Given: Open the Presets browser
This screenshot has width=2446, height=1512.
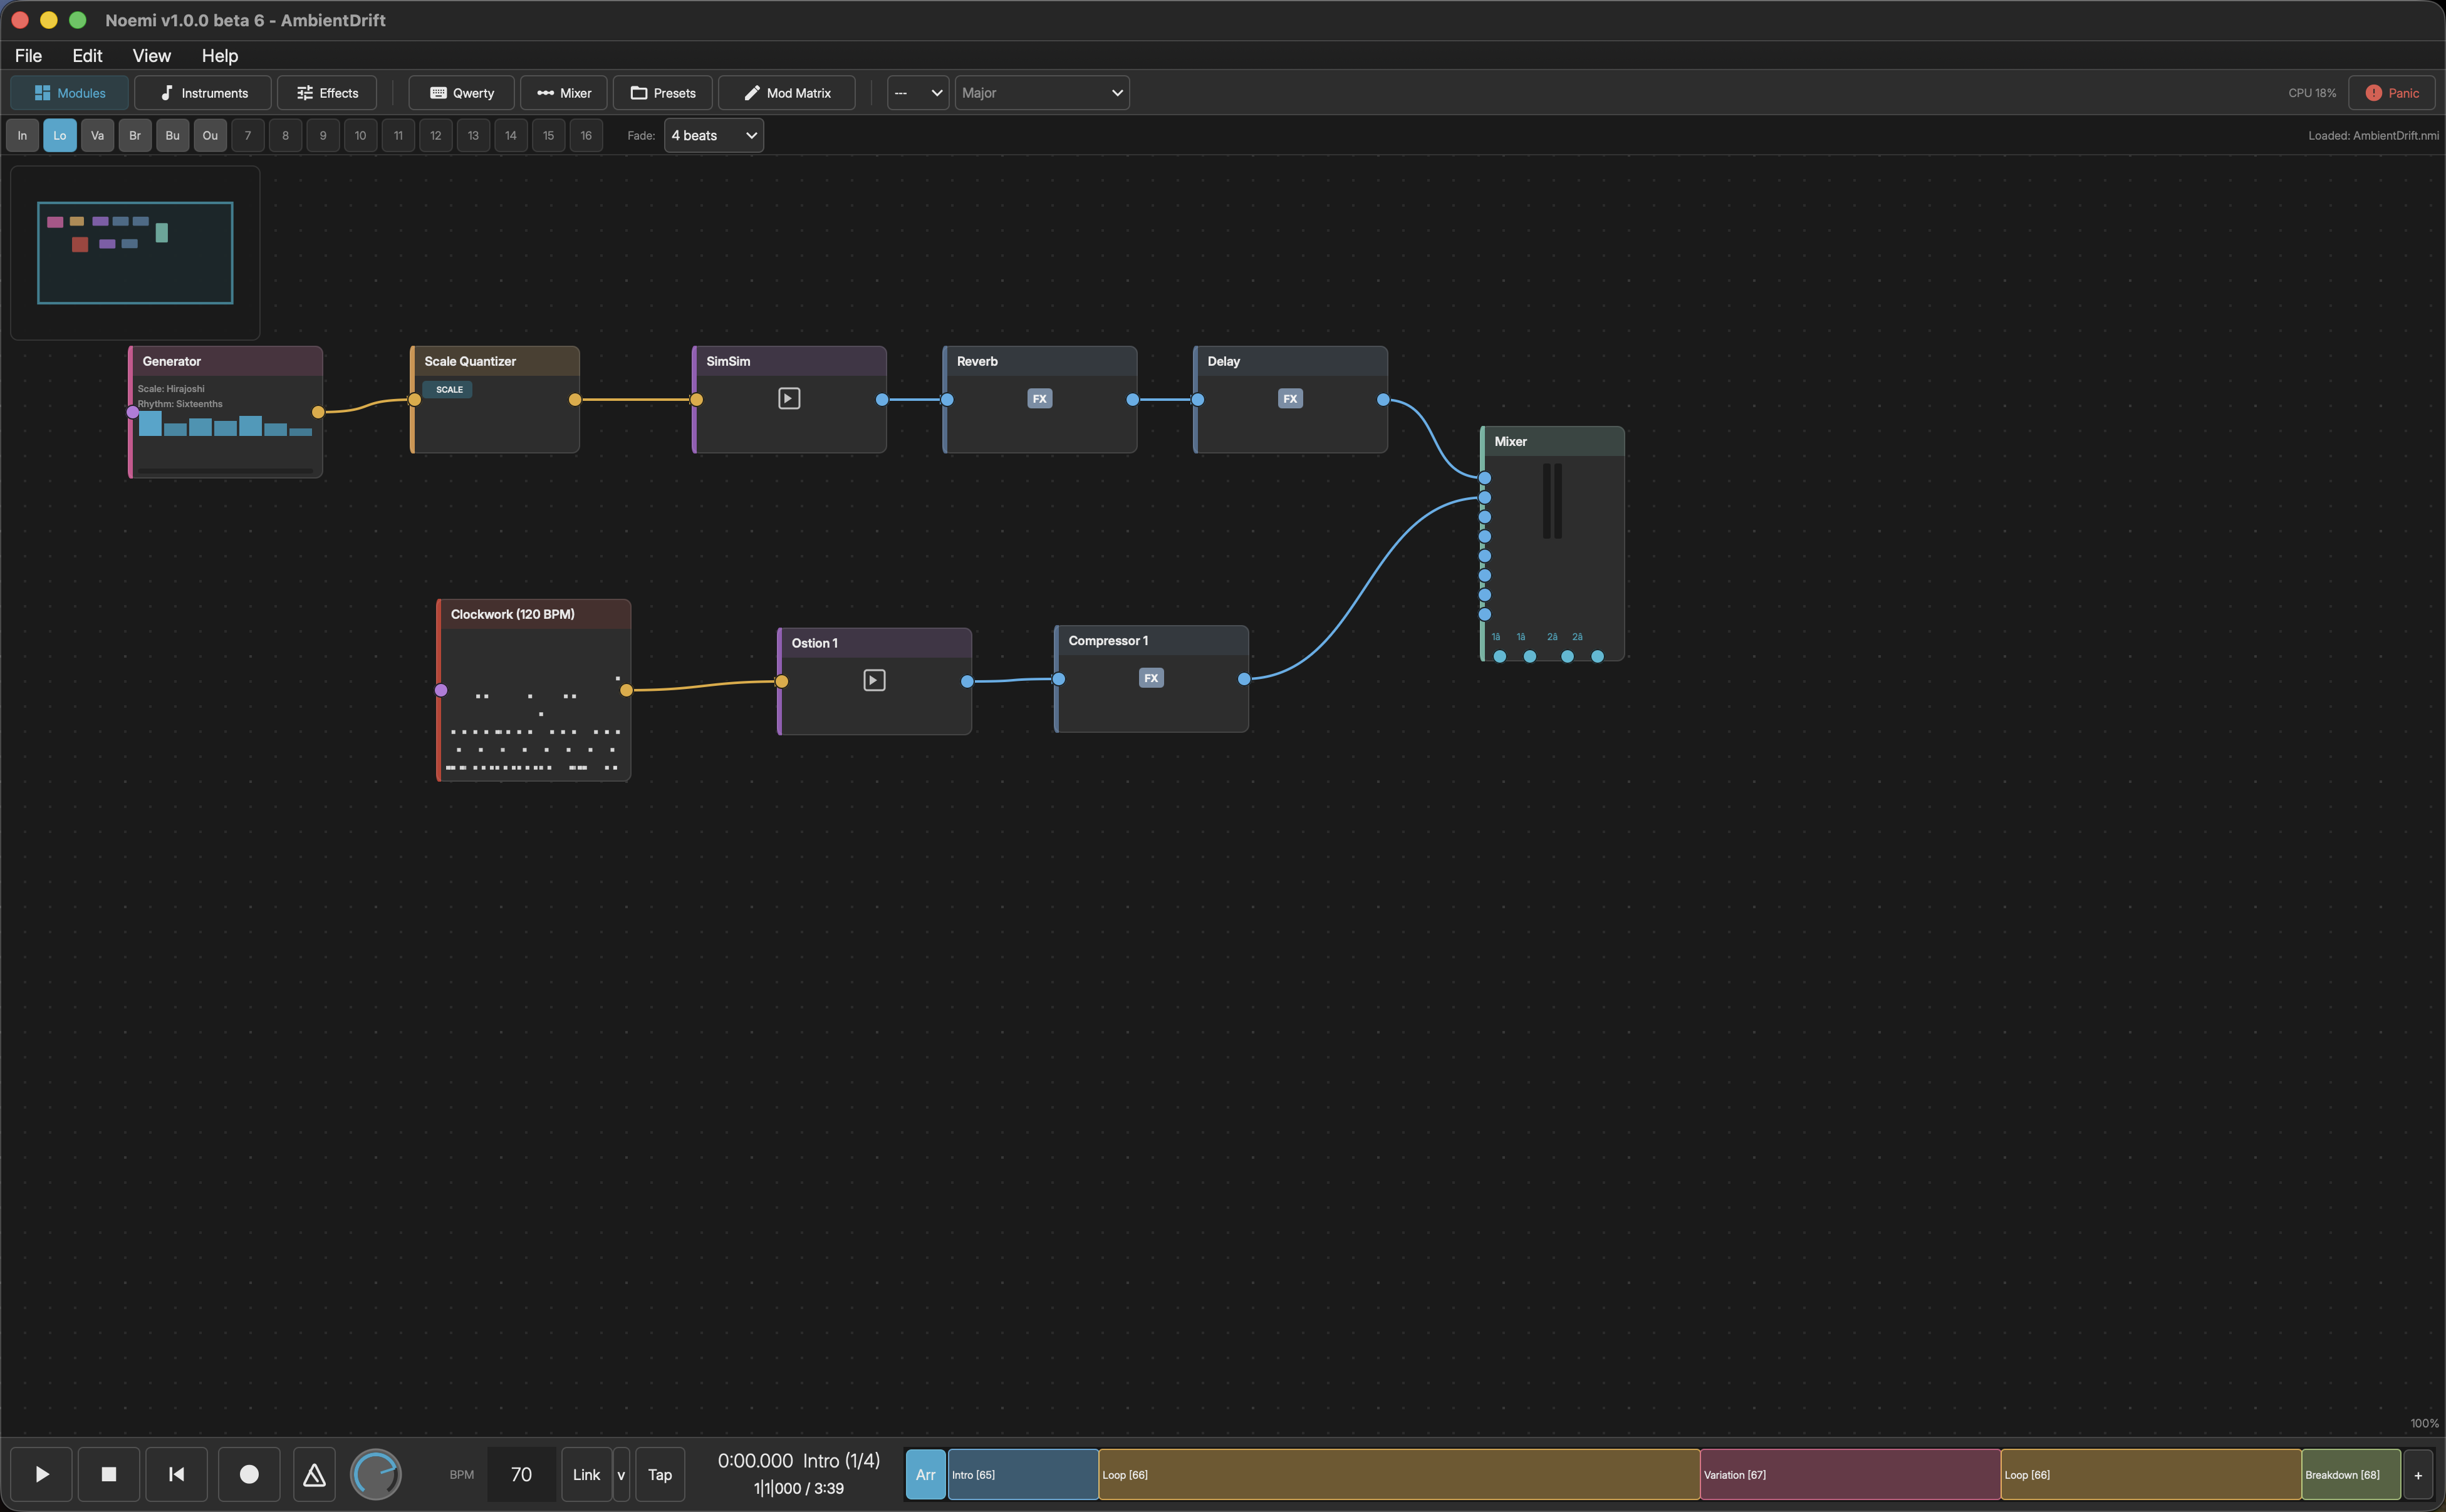Looking at the screenshot, I should [662, 93].
